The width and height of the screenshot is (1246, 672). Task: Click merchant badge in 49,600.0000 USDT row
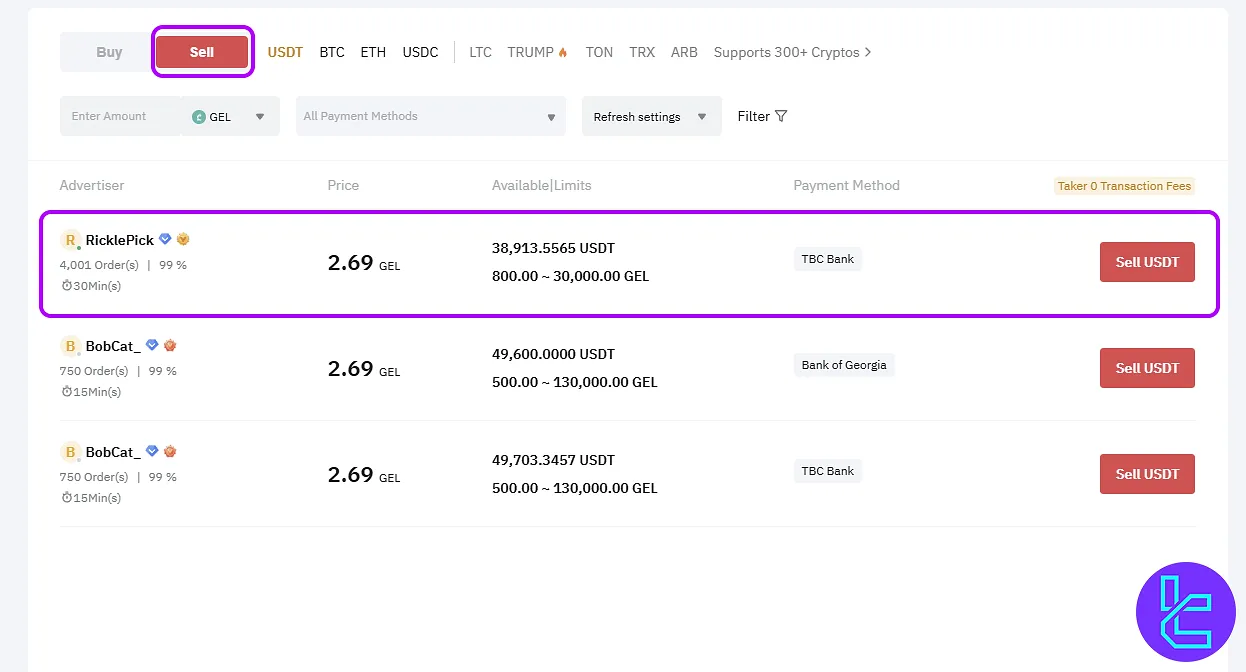[x=170, y=345]
